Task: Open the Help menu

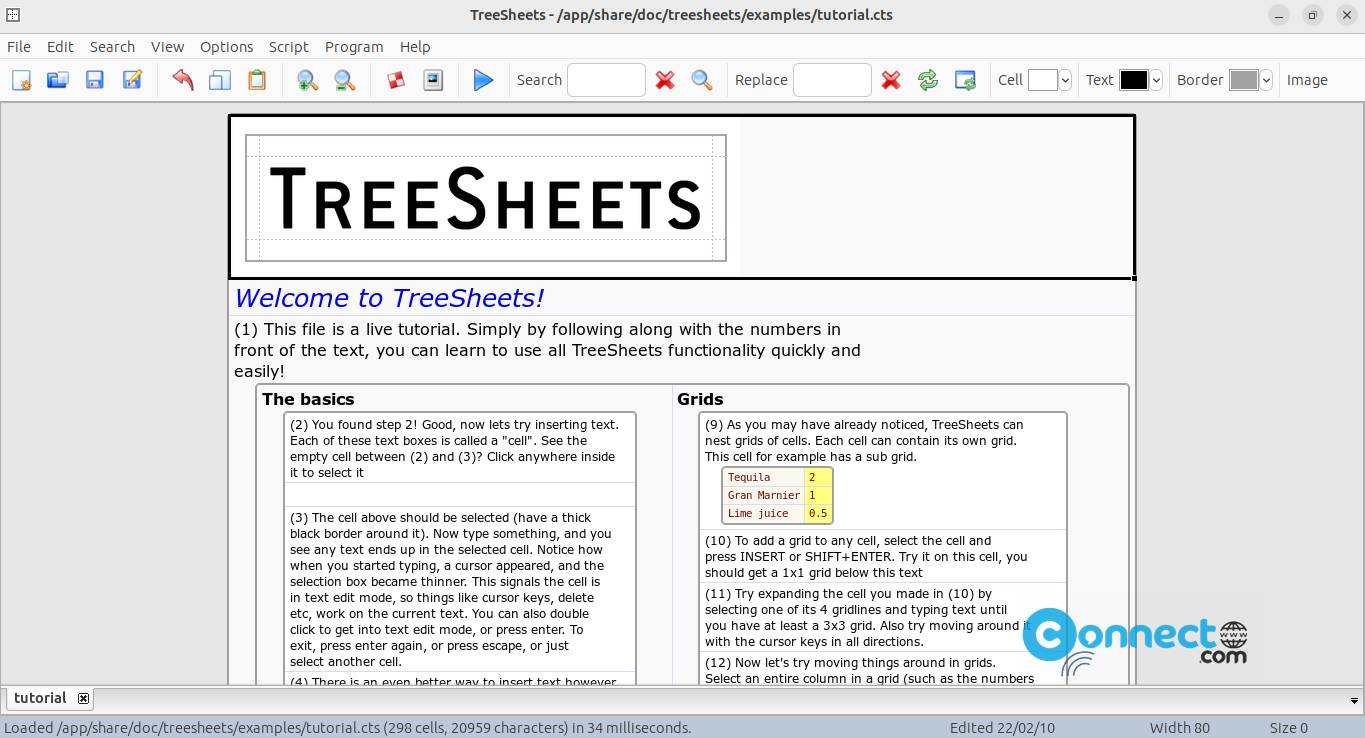Action: click(415, 47)
